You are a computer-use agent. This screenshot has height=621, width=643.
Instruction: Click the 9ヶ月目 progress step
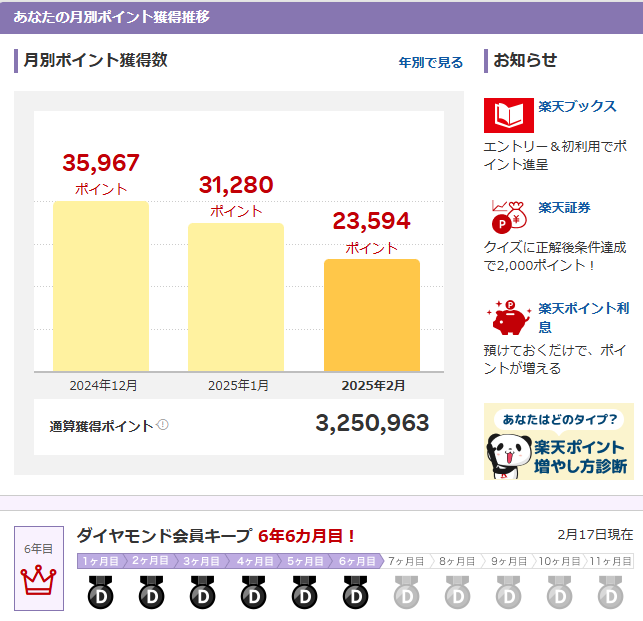pyautogui.click(x=509, y=561)
